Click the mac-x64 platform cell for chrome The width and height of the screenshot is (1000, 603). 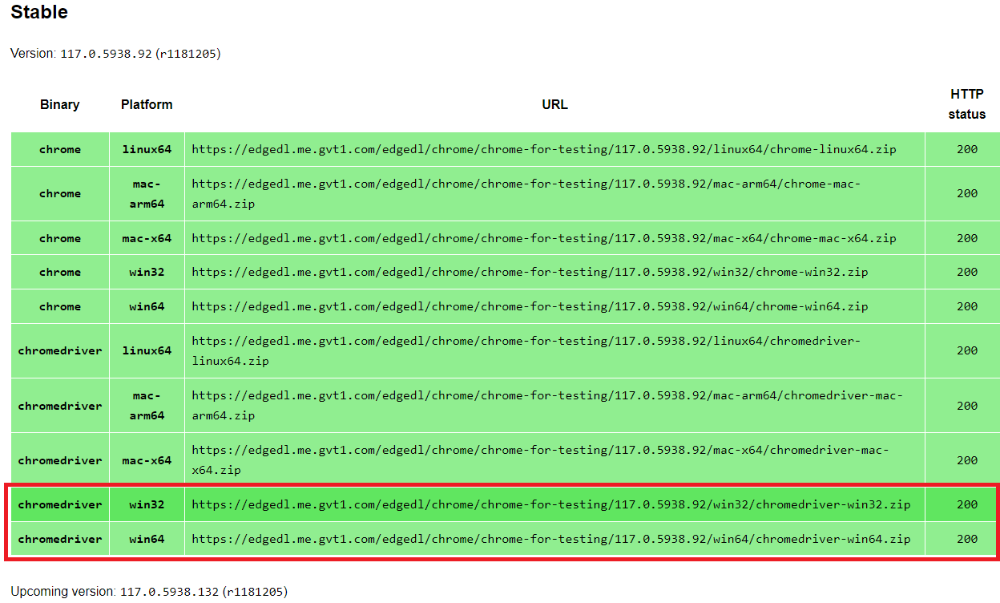[x=147, y=238]
